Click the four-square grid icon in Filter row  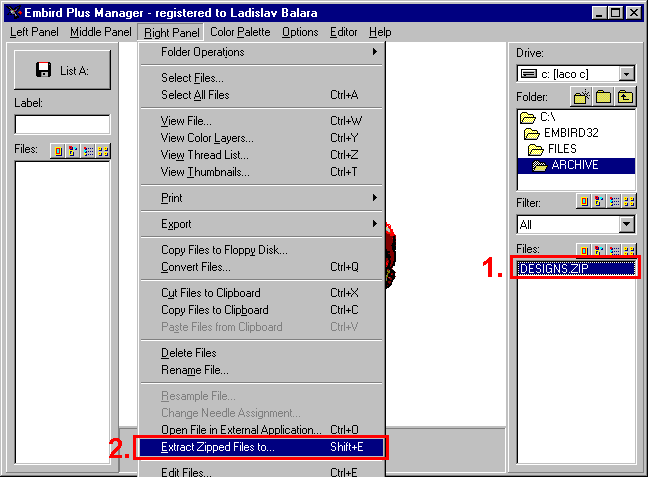[x=629, y=201]
